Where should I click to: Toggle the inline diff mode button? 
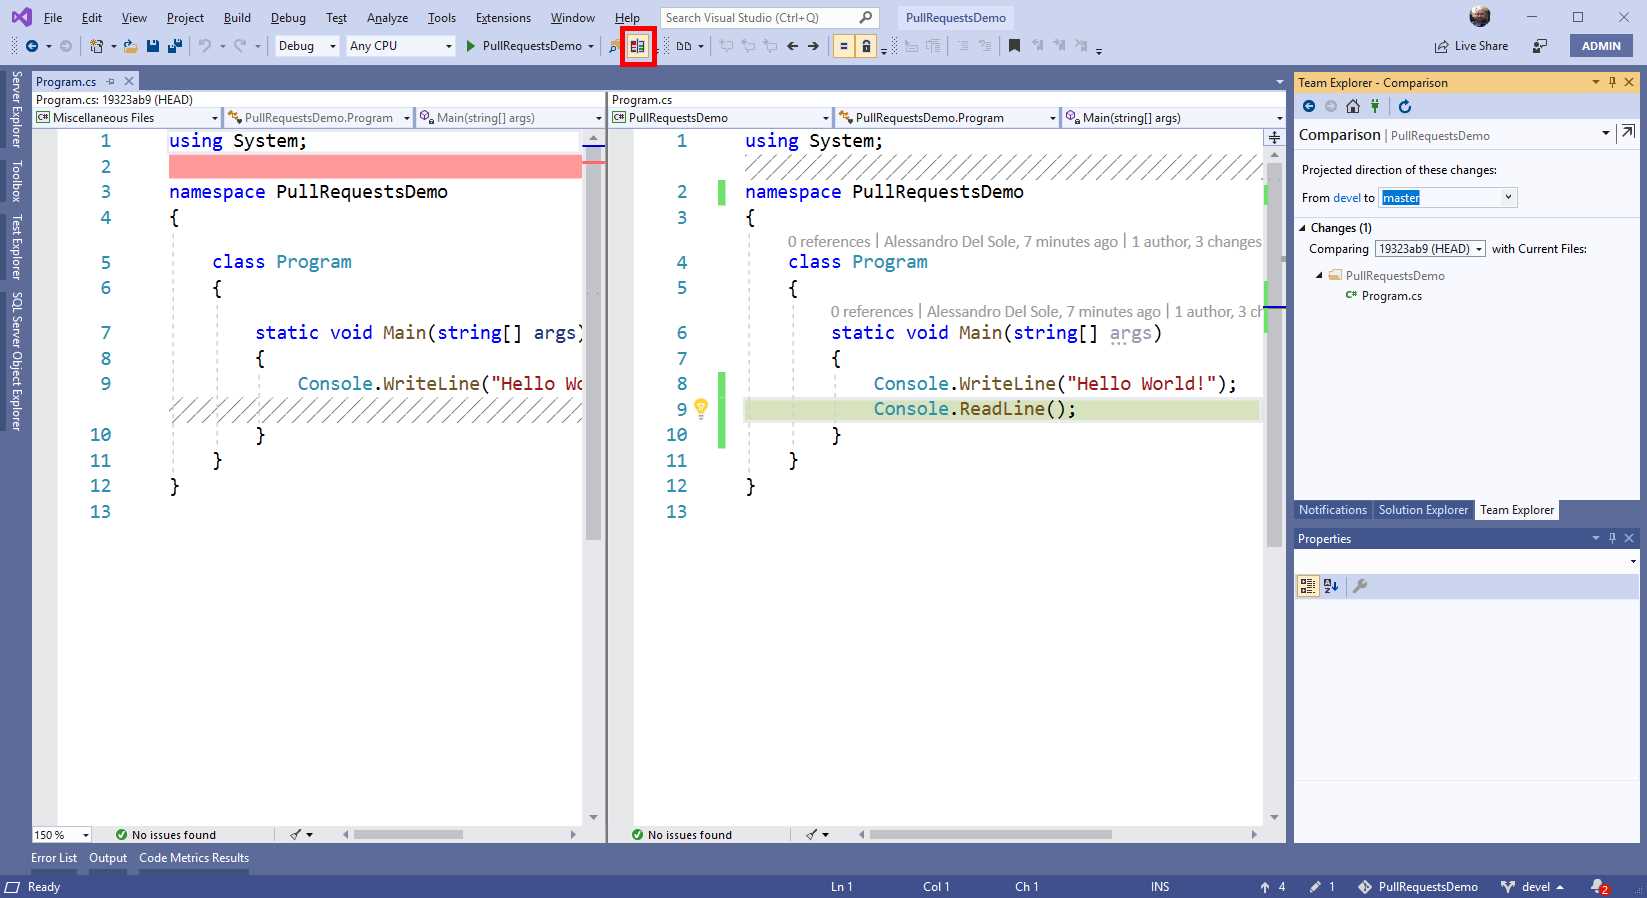pyautogui.click(x=844, y=46)
